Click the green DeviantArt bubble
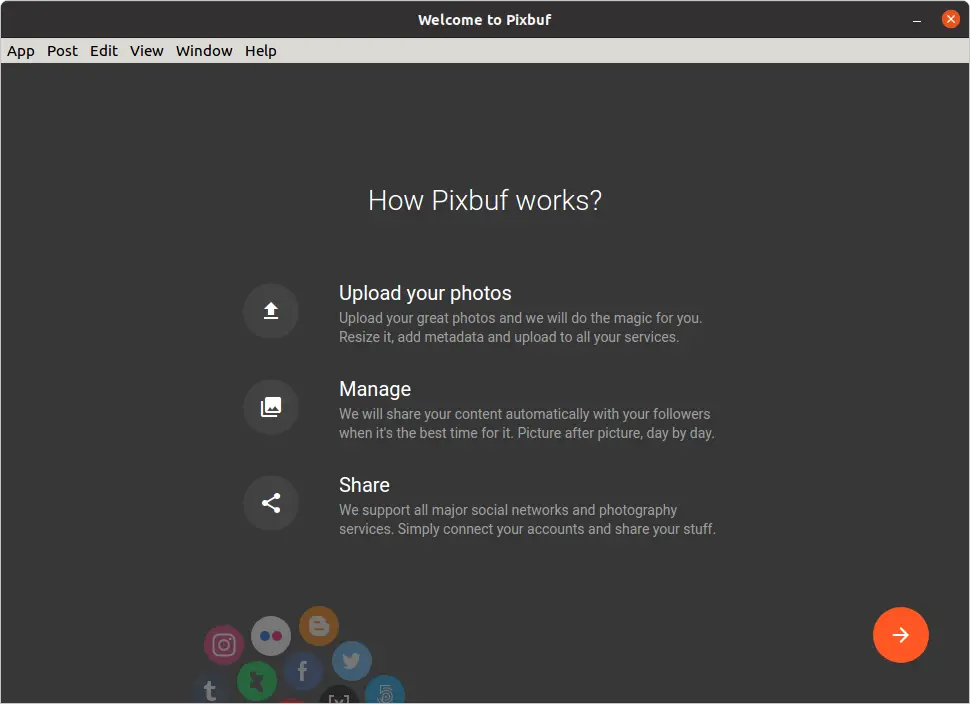This screenshot has width=970, height=704. click(x=257, y=680)
